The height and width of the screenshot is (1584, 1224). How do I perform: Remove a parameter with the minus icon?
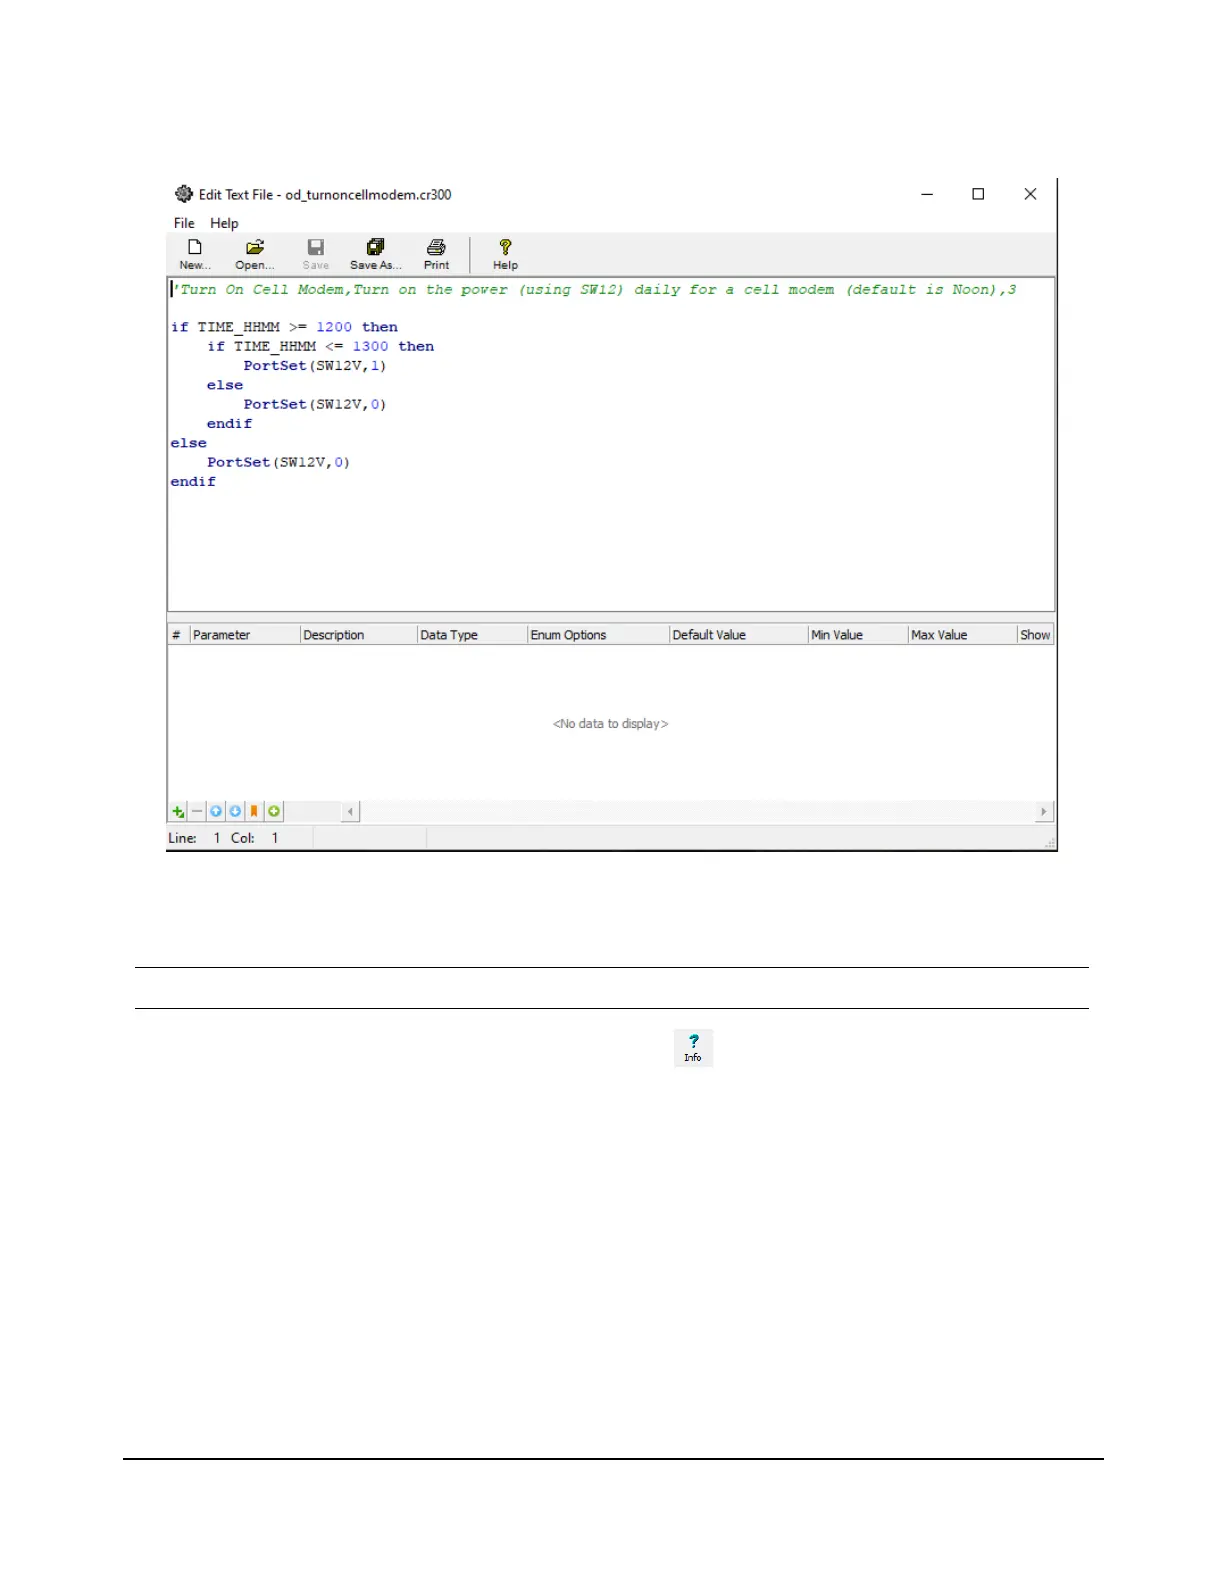click(x=197, y=812)
